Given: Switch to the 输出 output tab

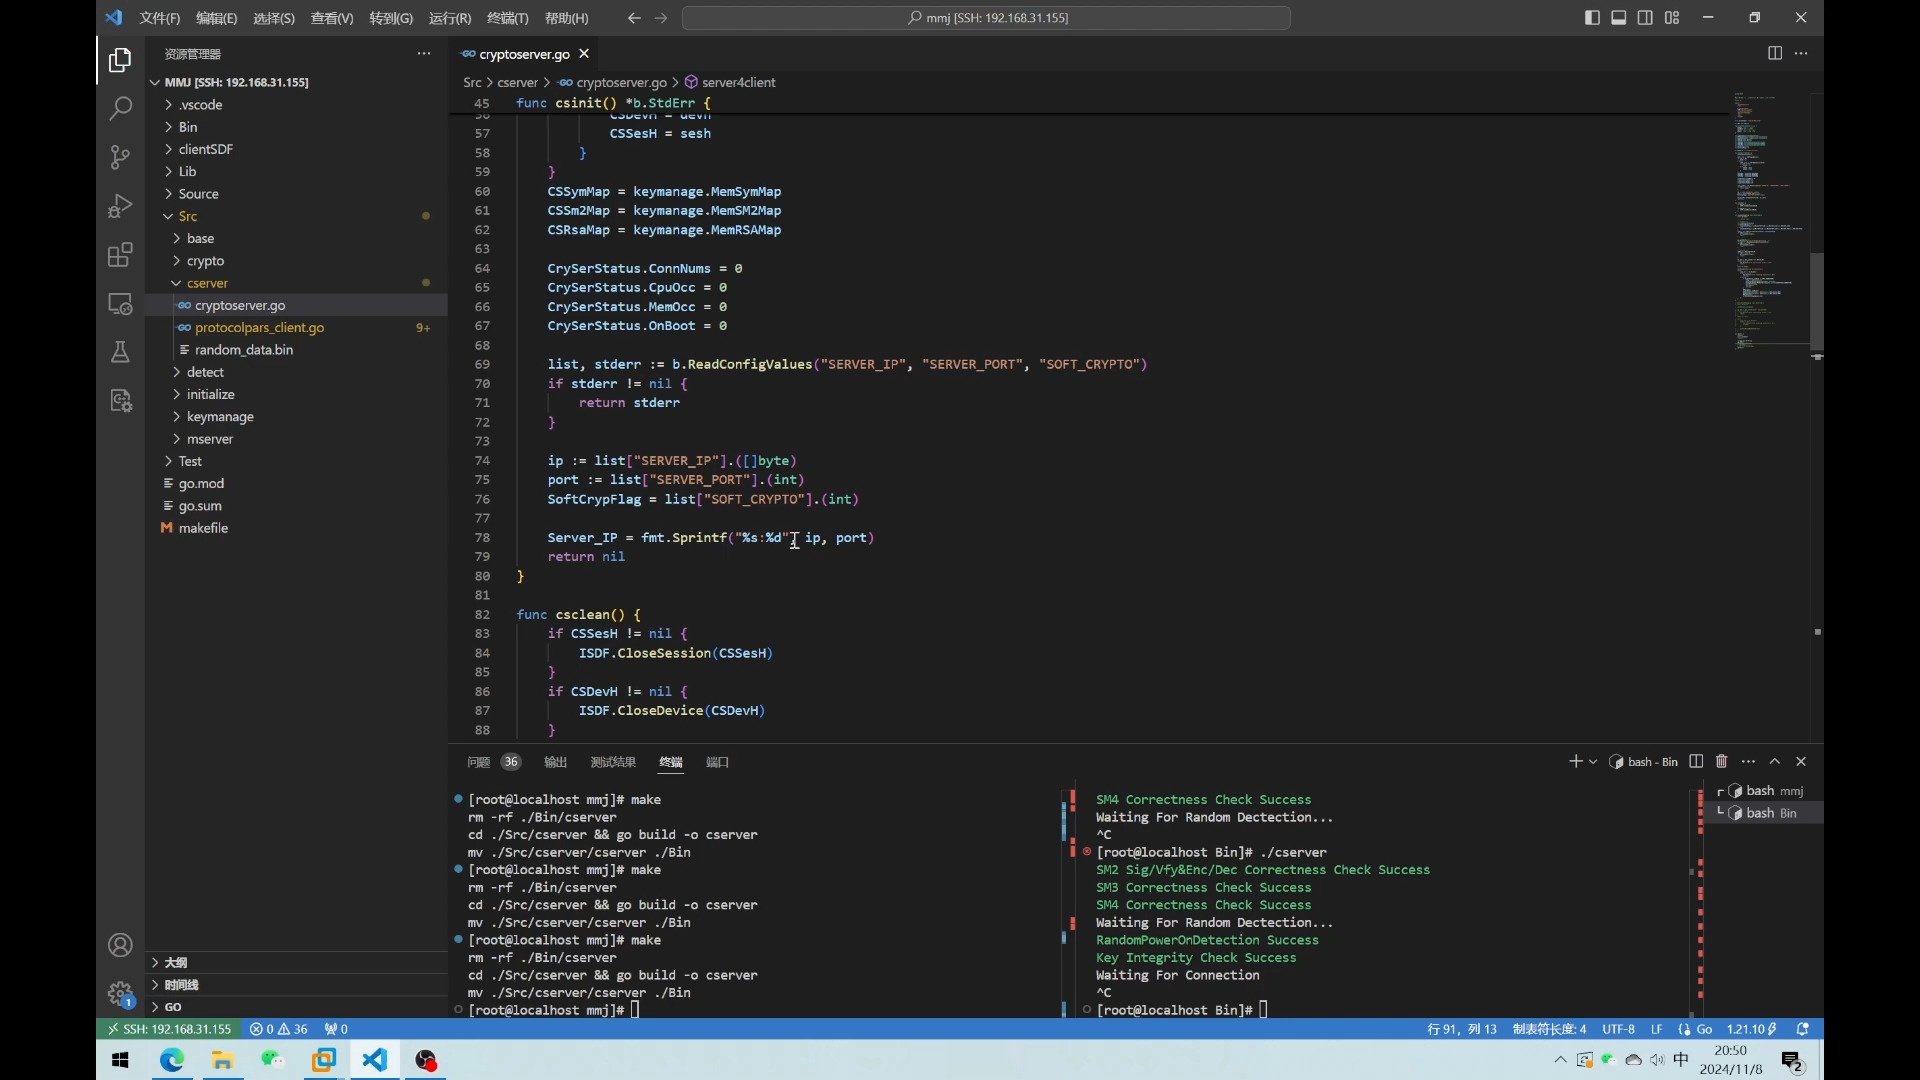Looking at the screenshot, I should tap(555, 762).
